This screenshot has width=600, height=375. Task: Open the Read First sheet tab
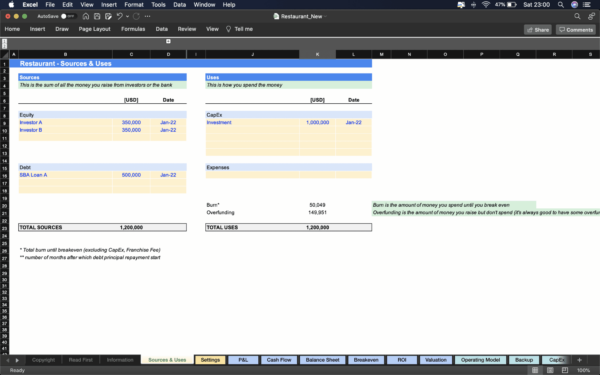80,360
